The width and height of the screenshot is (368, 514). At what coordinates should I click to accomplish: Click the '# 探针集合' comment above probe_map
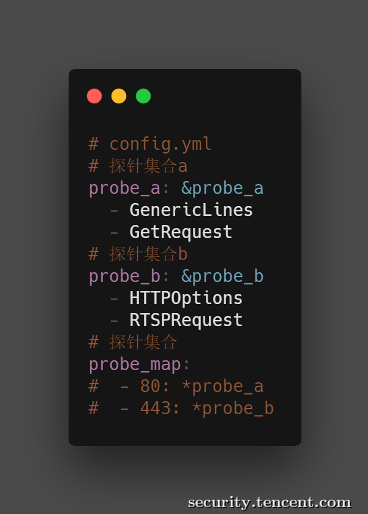click(x=133, y=342)
